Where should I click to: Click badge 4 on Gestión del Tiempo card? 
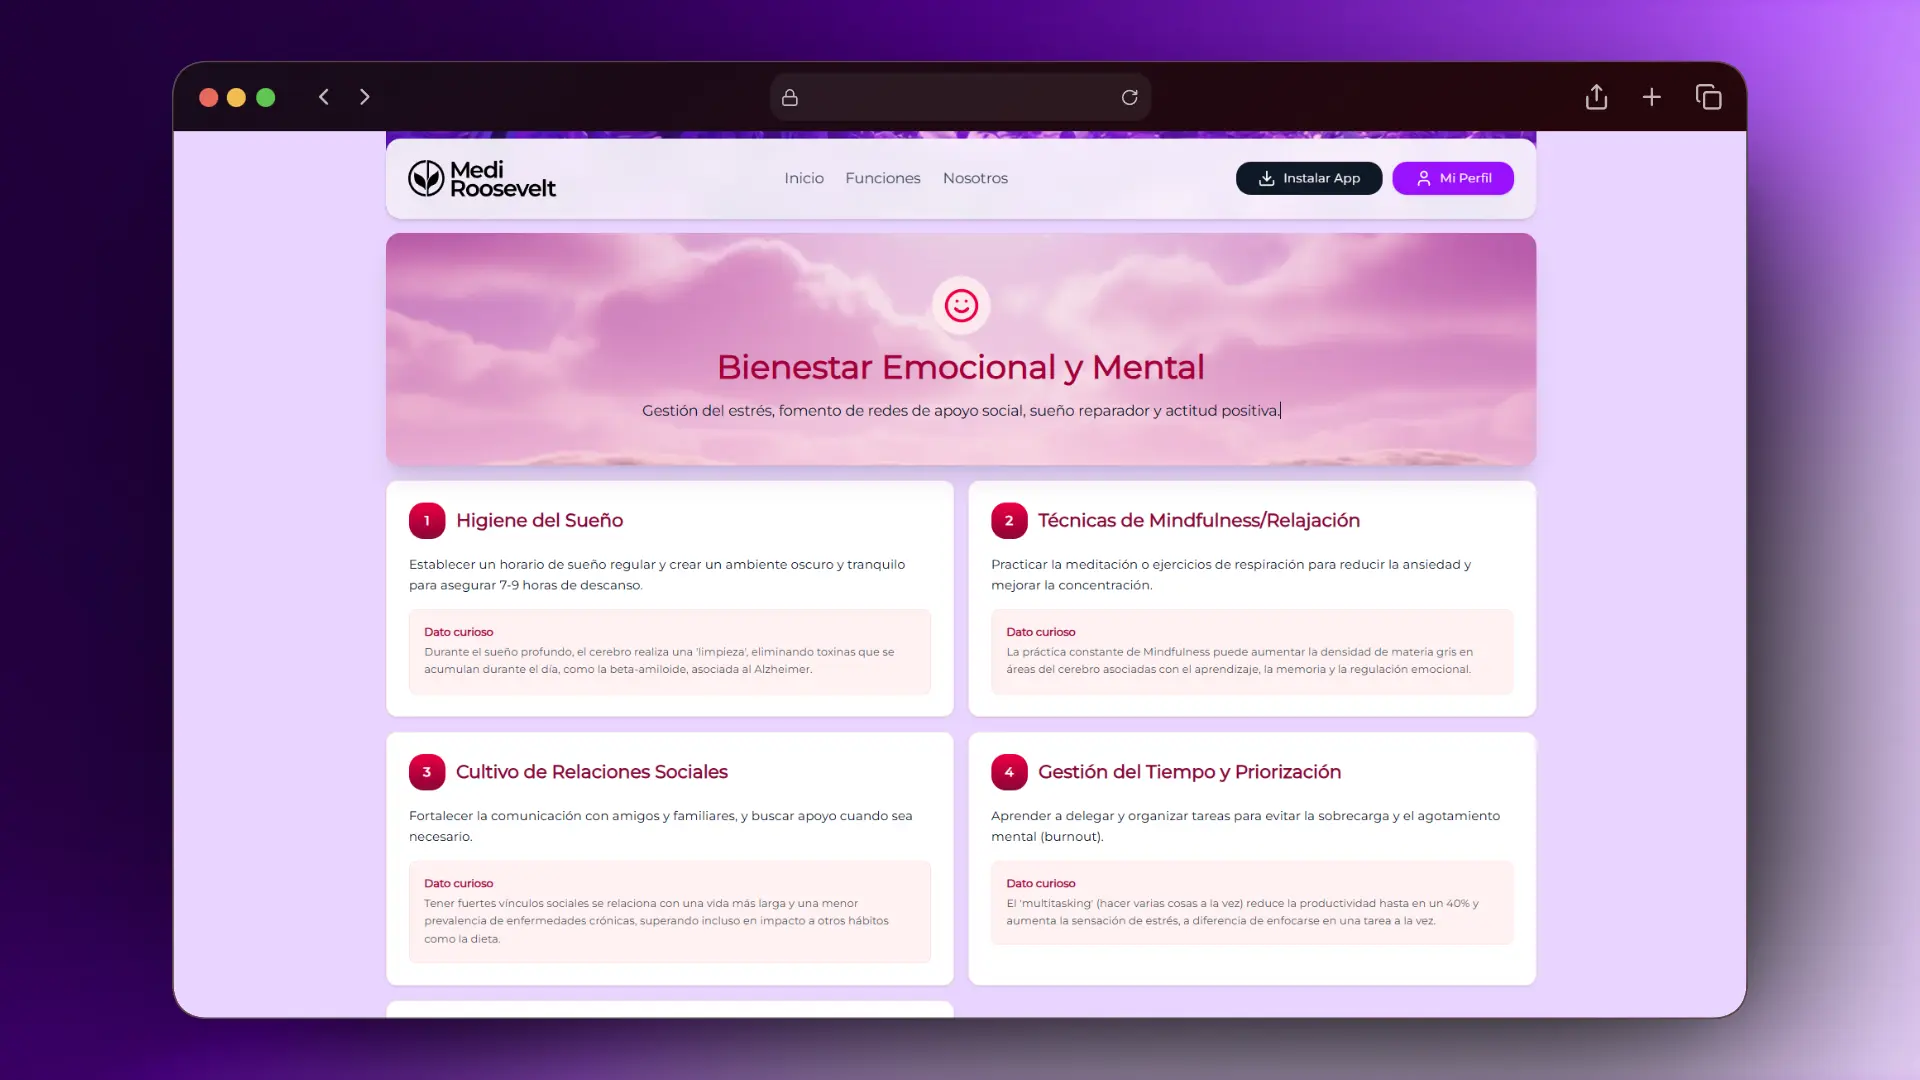point(1008,771)
